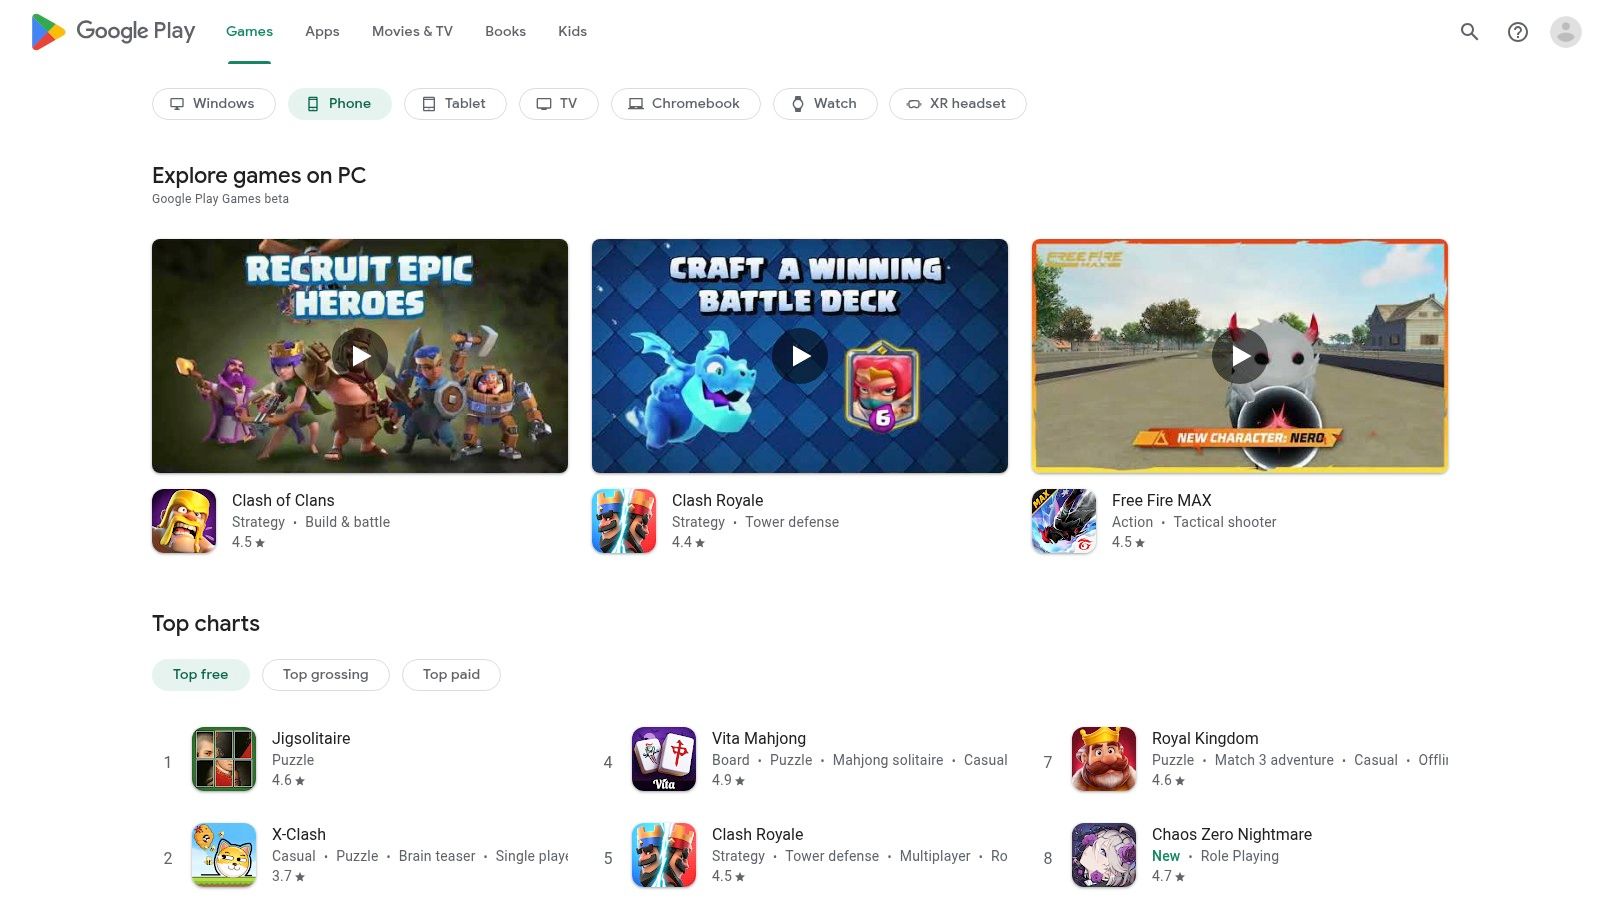Open the Help icon

[x=1517, y=31]
